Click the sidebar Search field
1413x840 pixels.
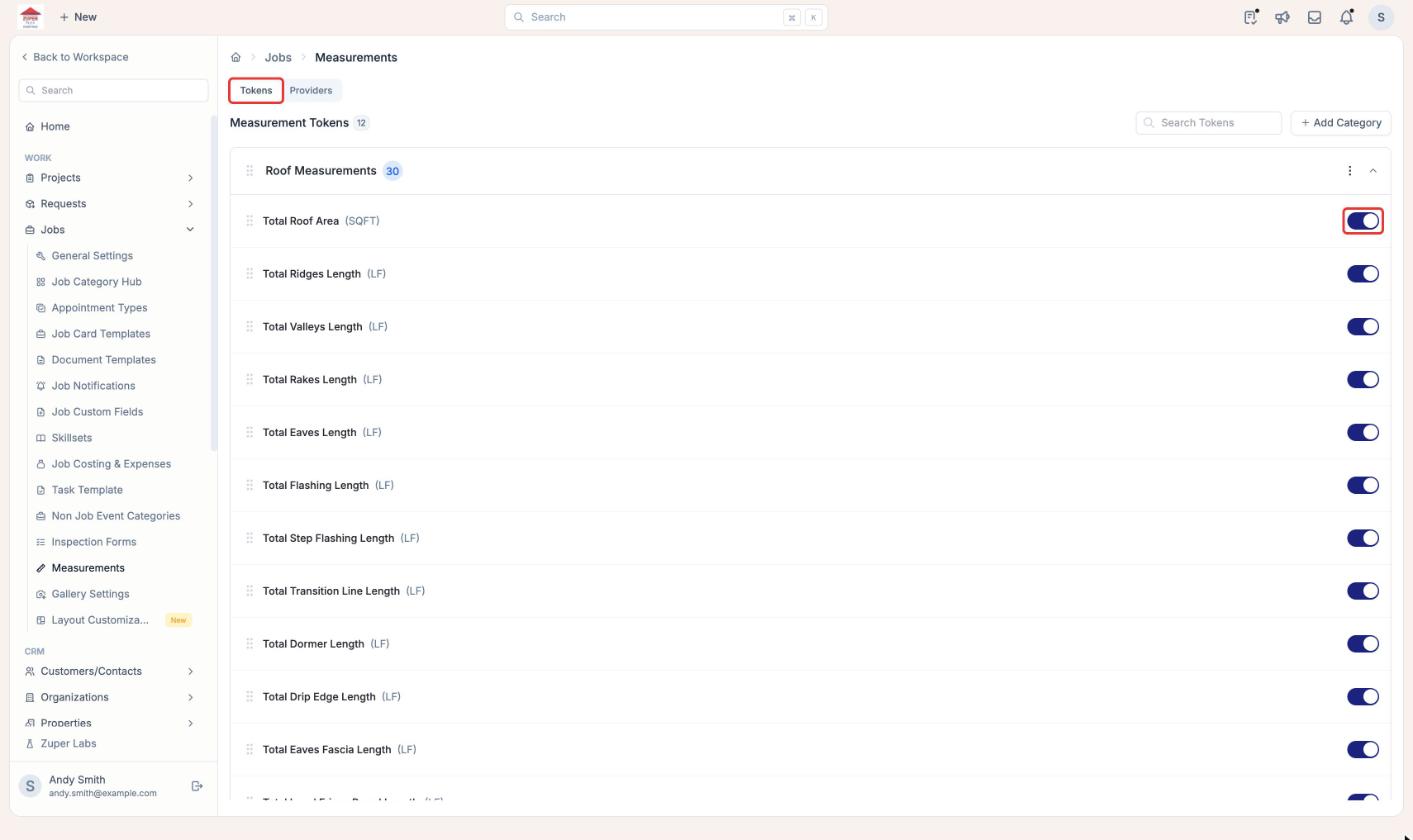pos(113,91)
